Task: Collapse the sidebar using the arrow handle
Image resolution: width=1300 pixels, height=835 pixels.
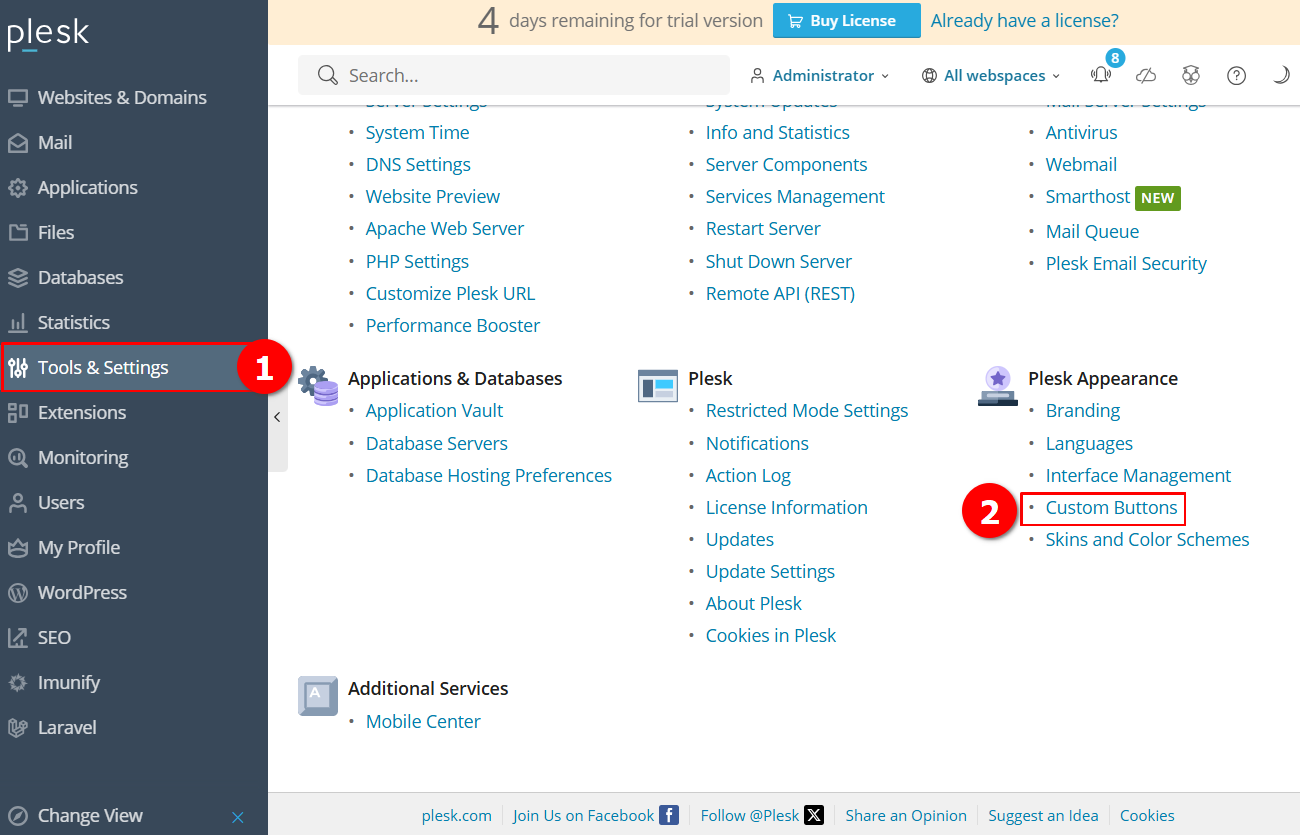Action: pos(278,417)
